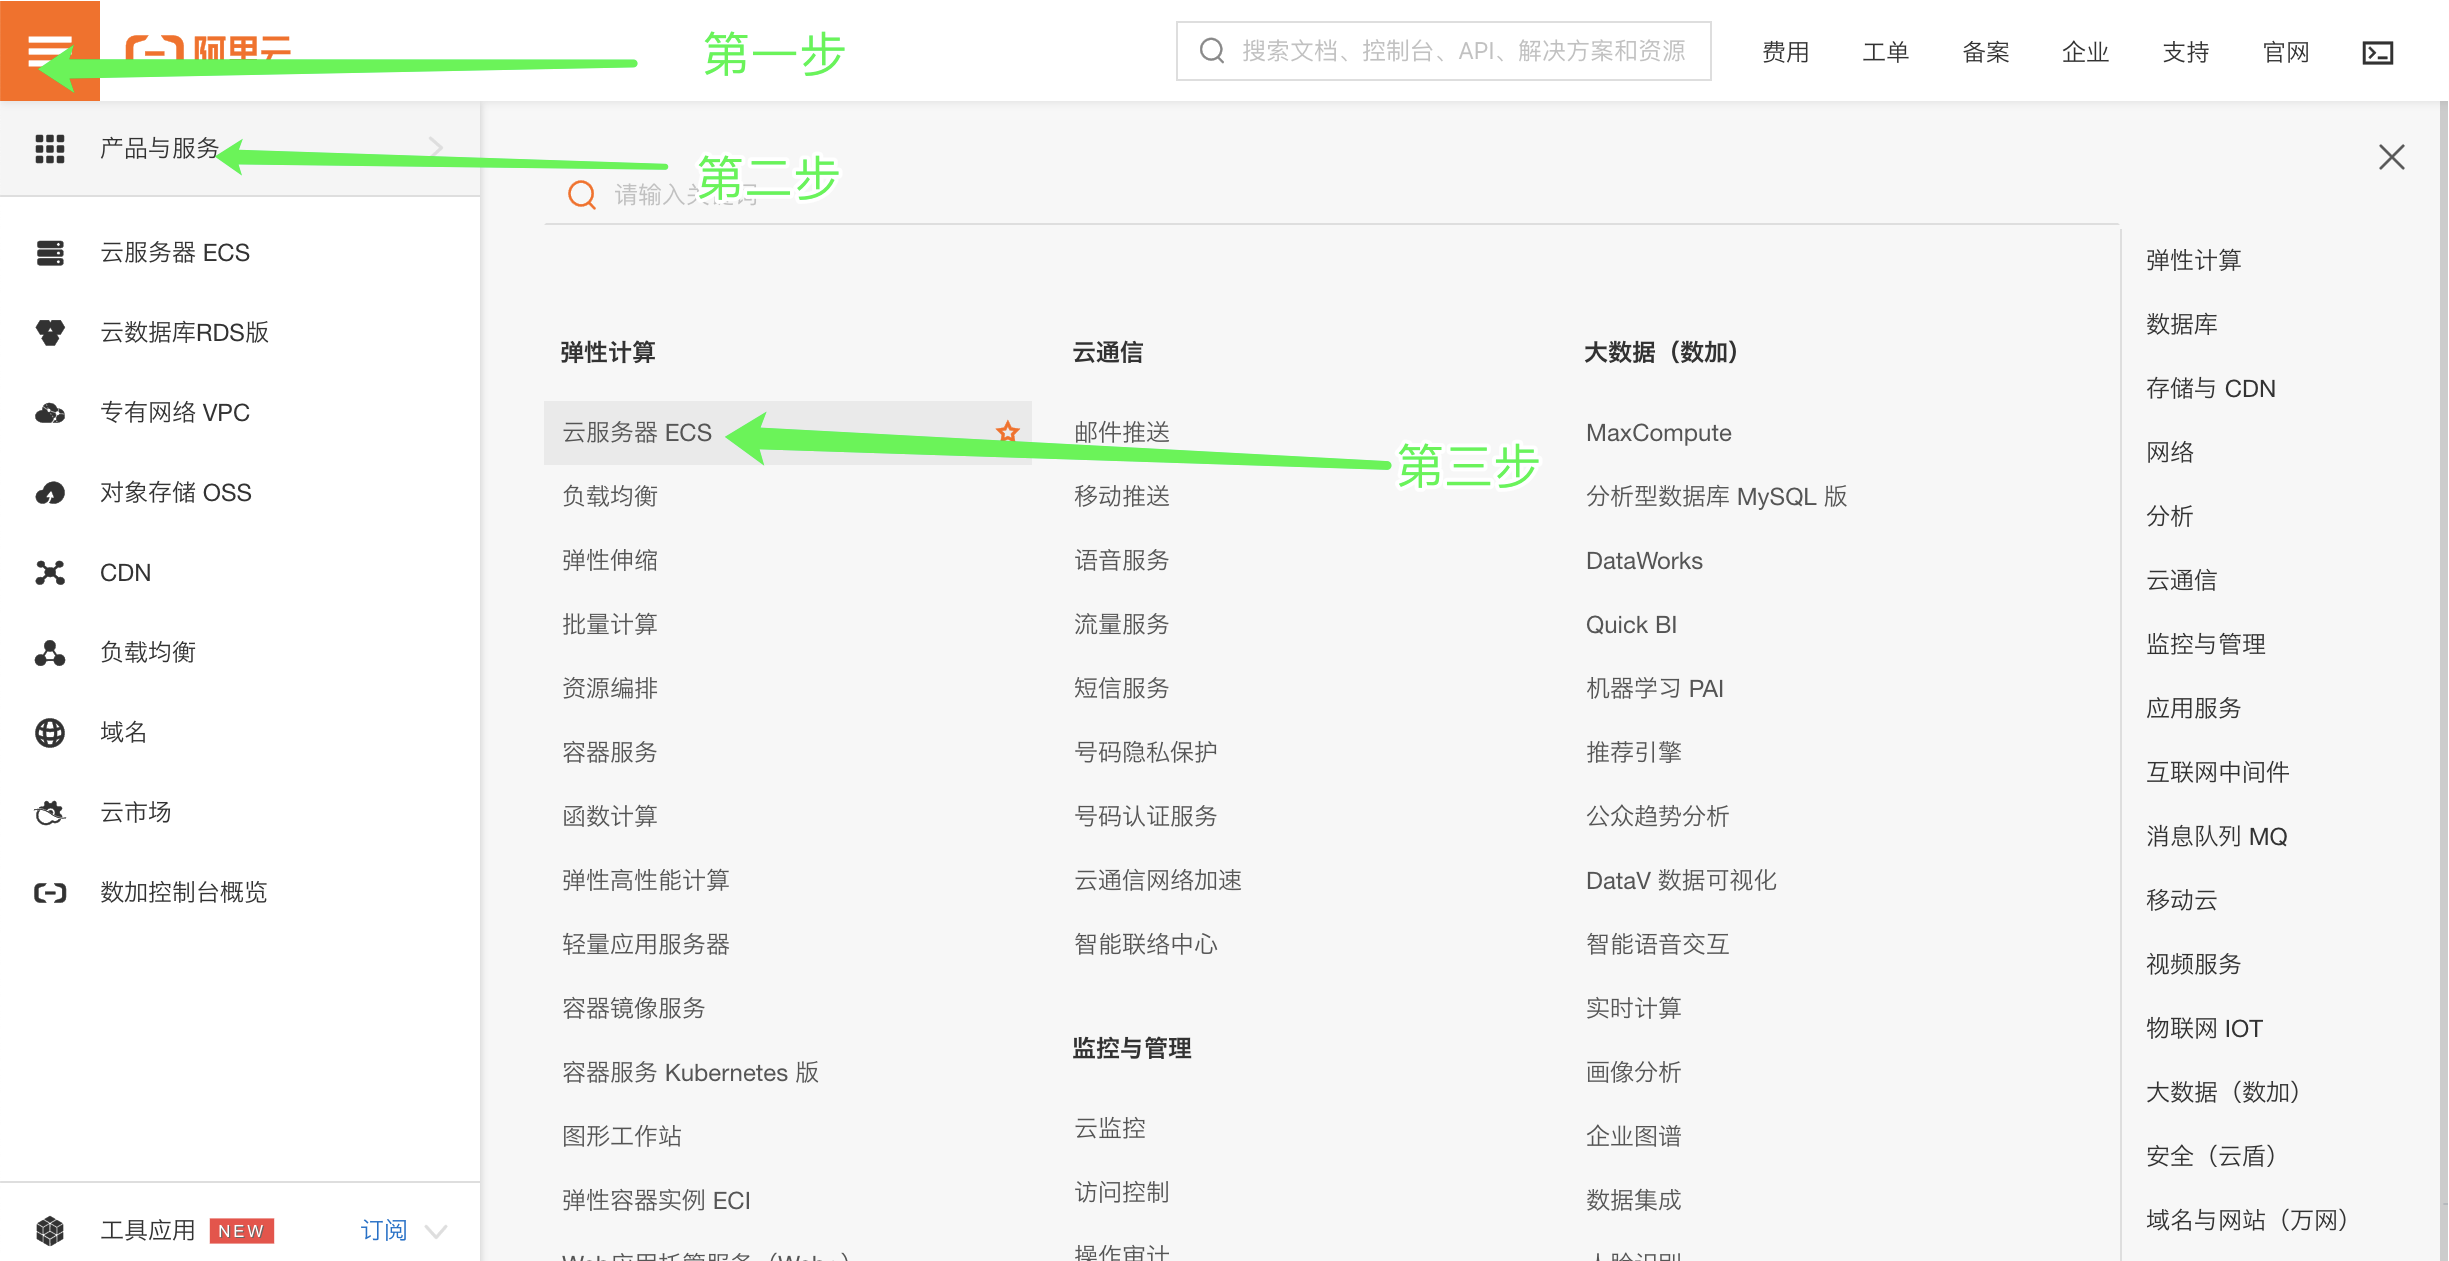
Task: Open 号码隐私保护 product
Action: (1145, 753)
